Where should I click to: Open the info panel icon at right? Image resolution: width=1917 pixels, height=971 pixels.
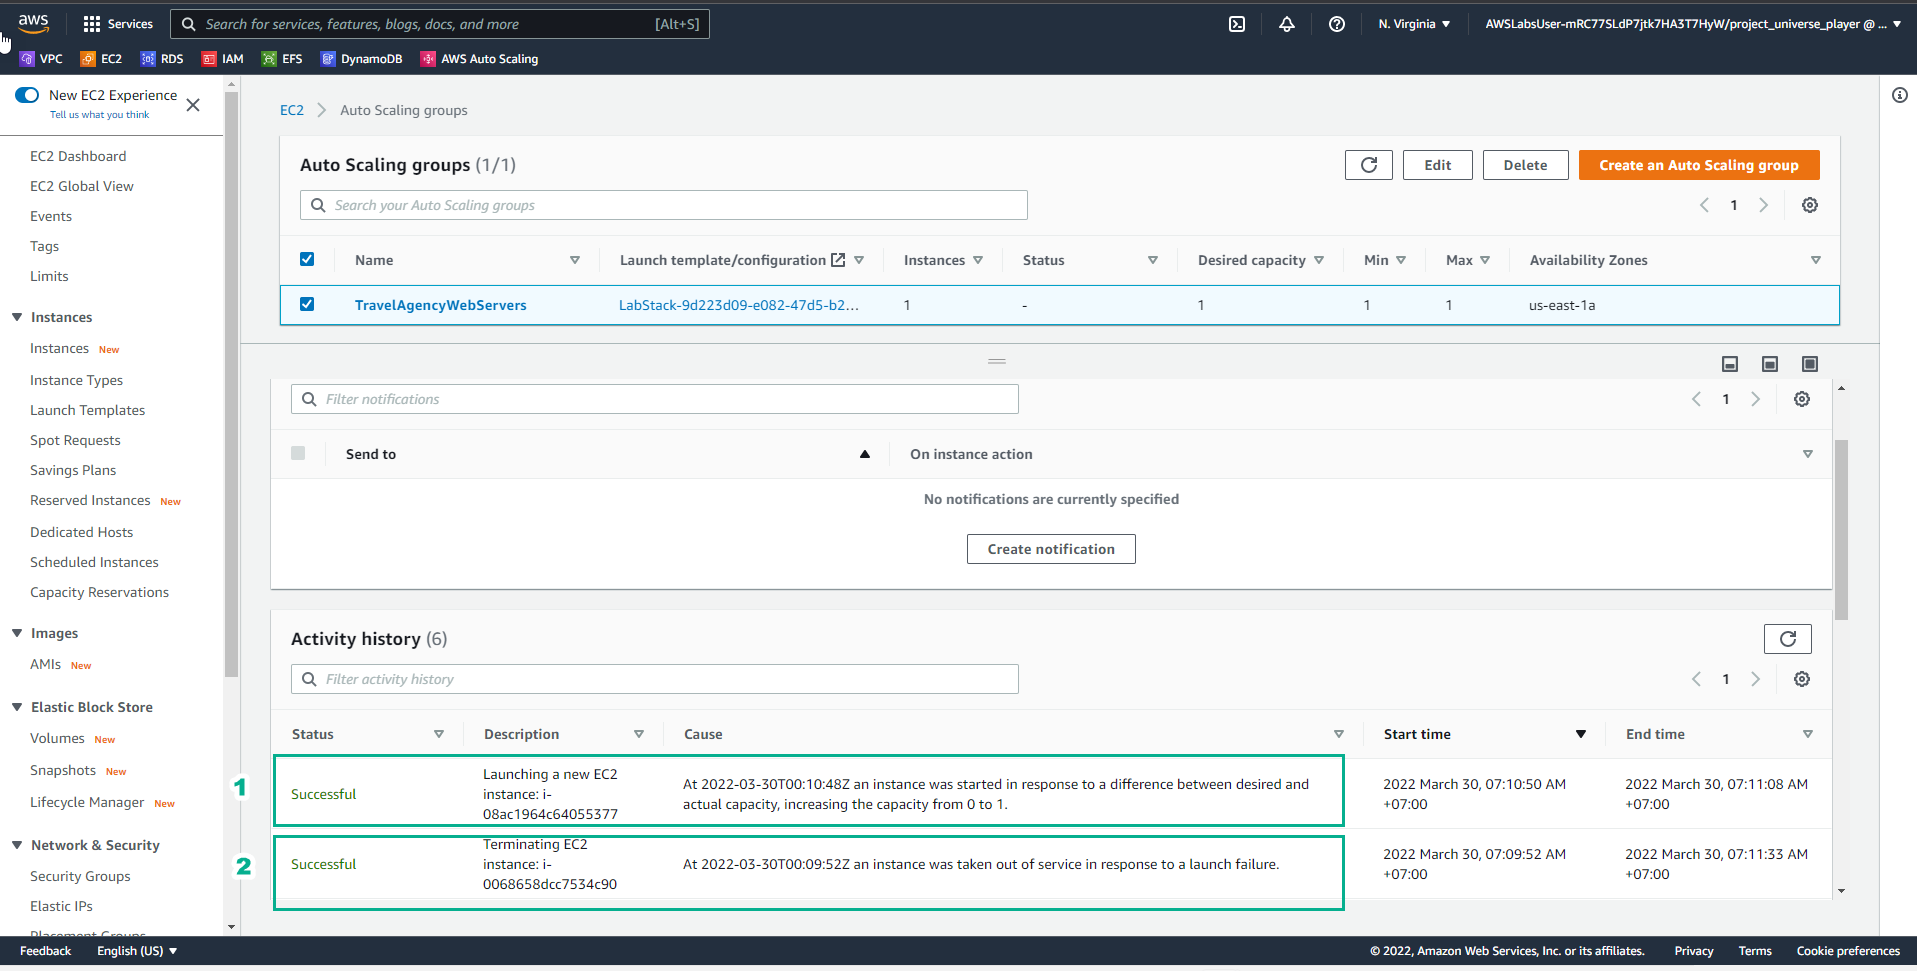(x=1900, y=95)
